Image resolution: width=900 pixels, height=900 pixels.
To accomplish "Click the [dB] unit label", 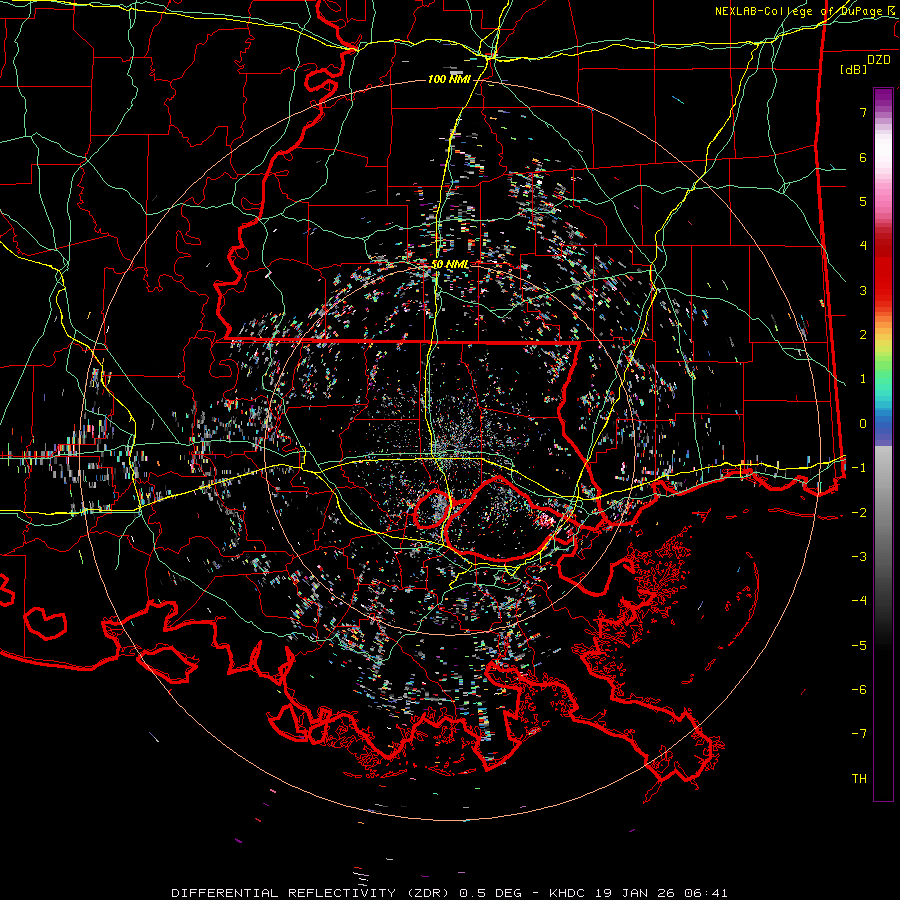I will click(x=854, y=69).
